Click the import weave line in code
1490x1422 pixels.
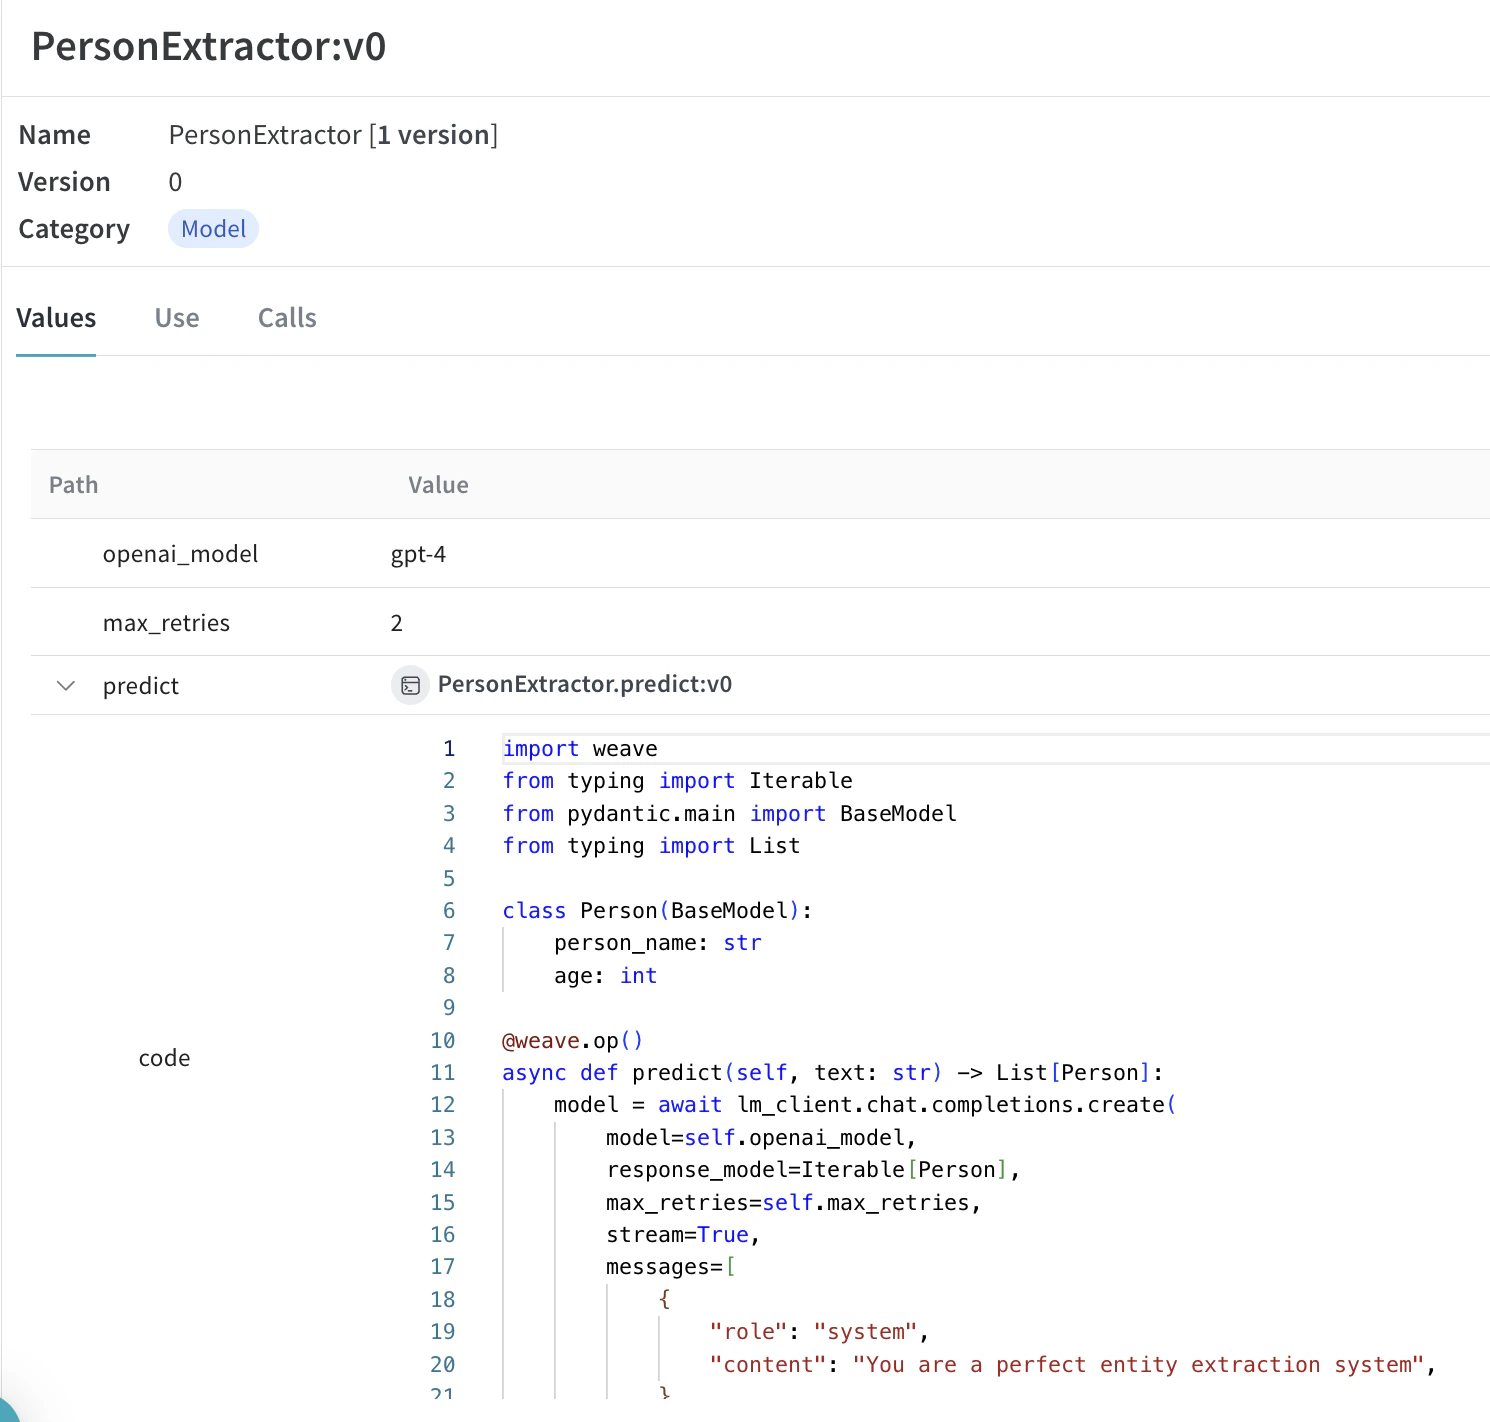[x=580, y=748]
